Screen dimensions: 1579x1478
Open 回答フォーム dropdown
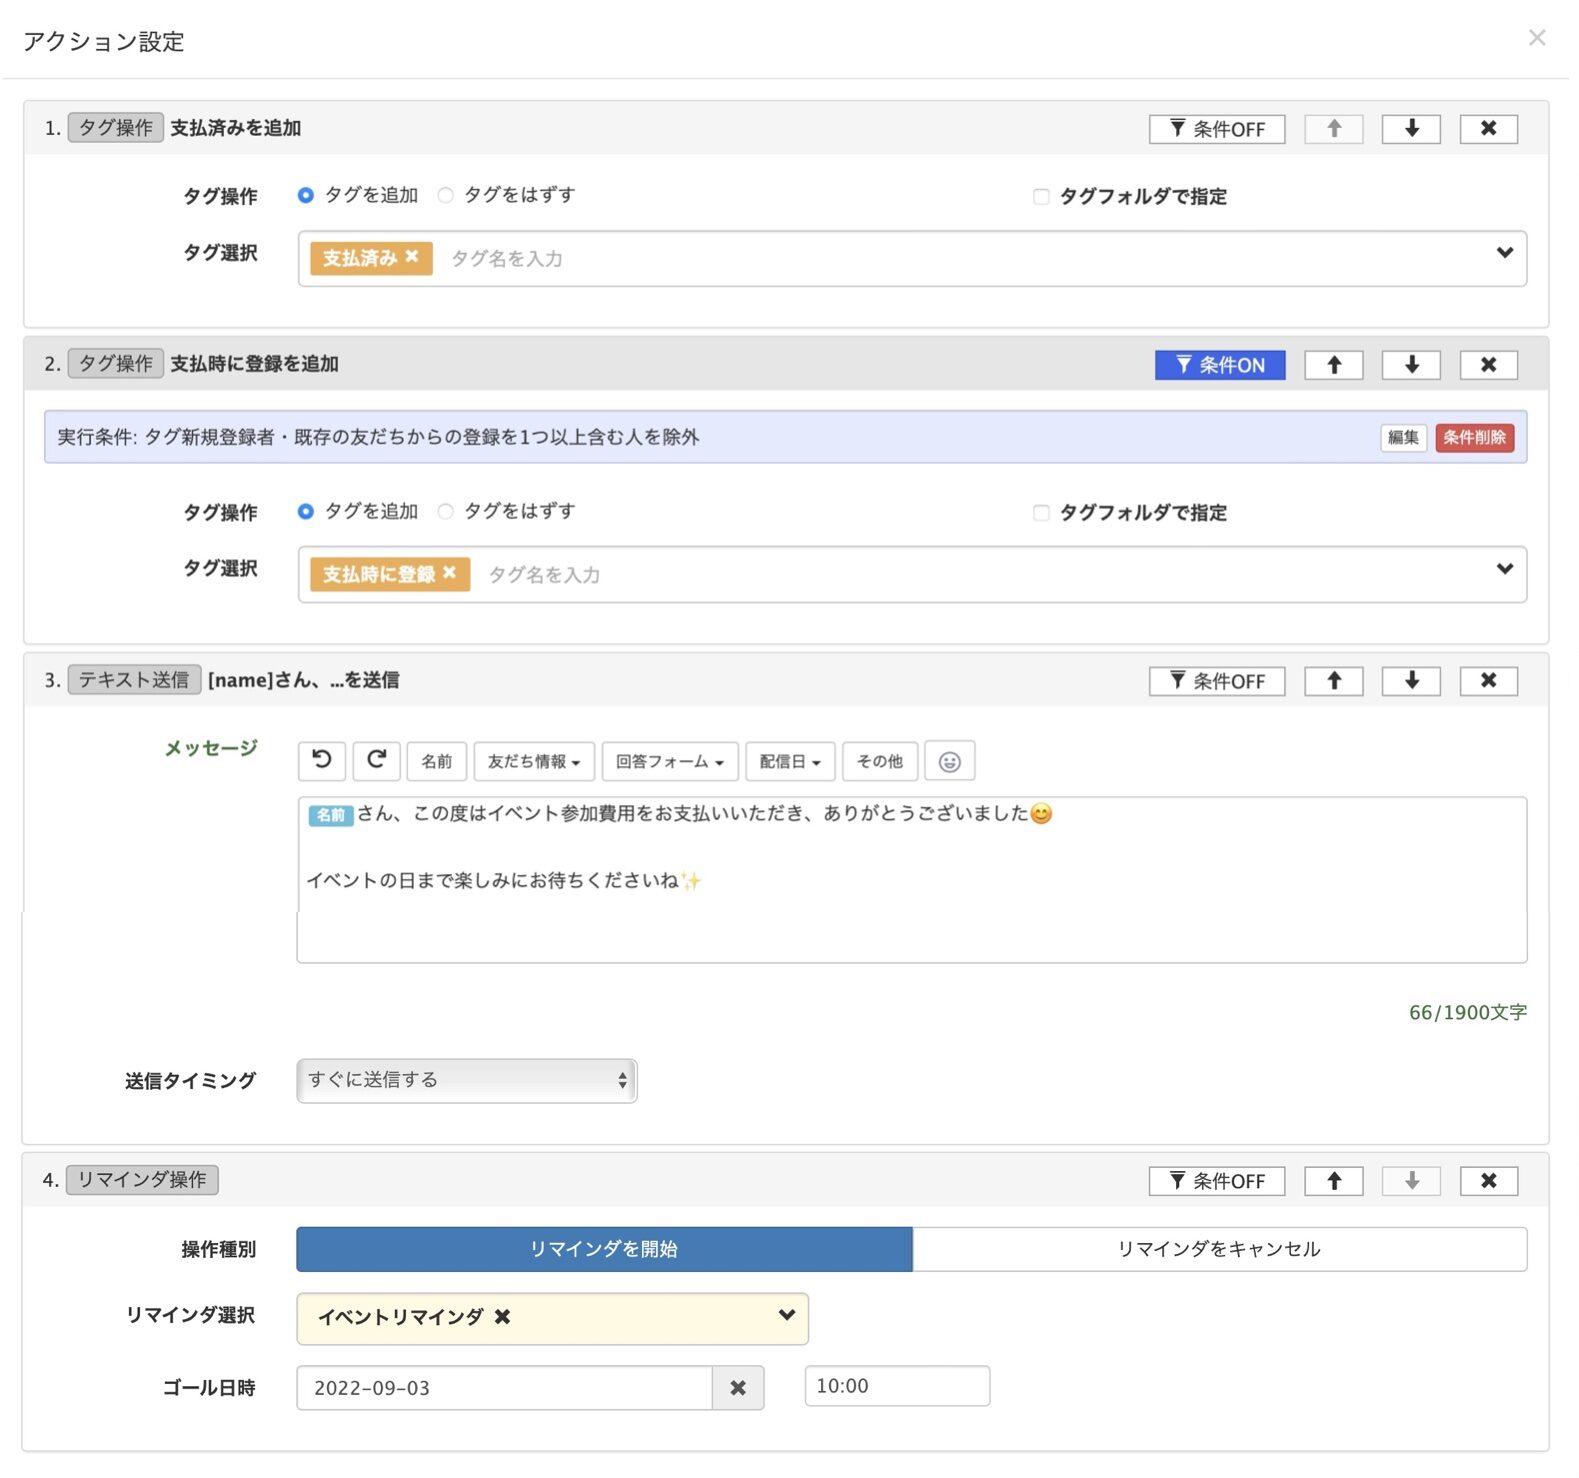(670, 761)
